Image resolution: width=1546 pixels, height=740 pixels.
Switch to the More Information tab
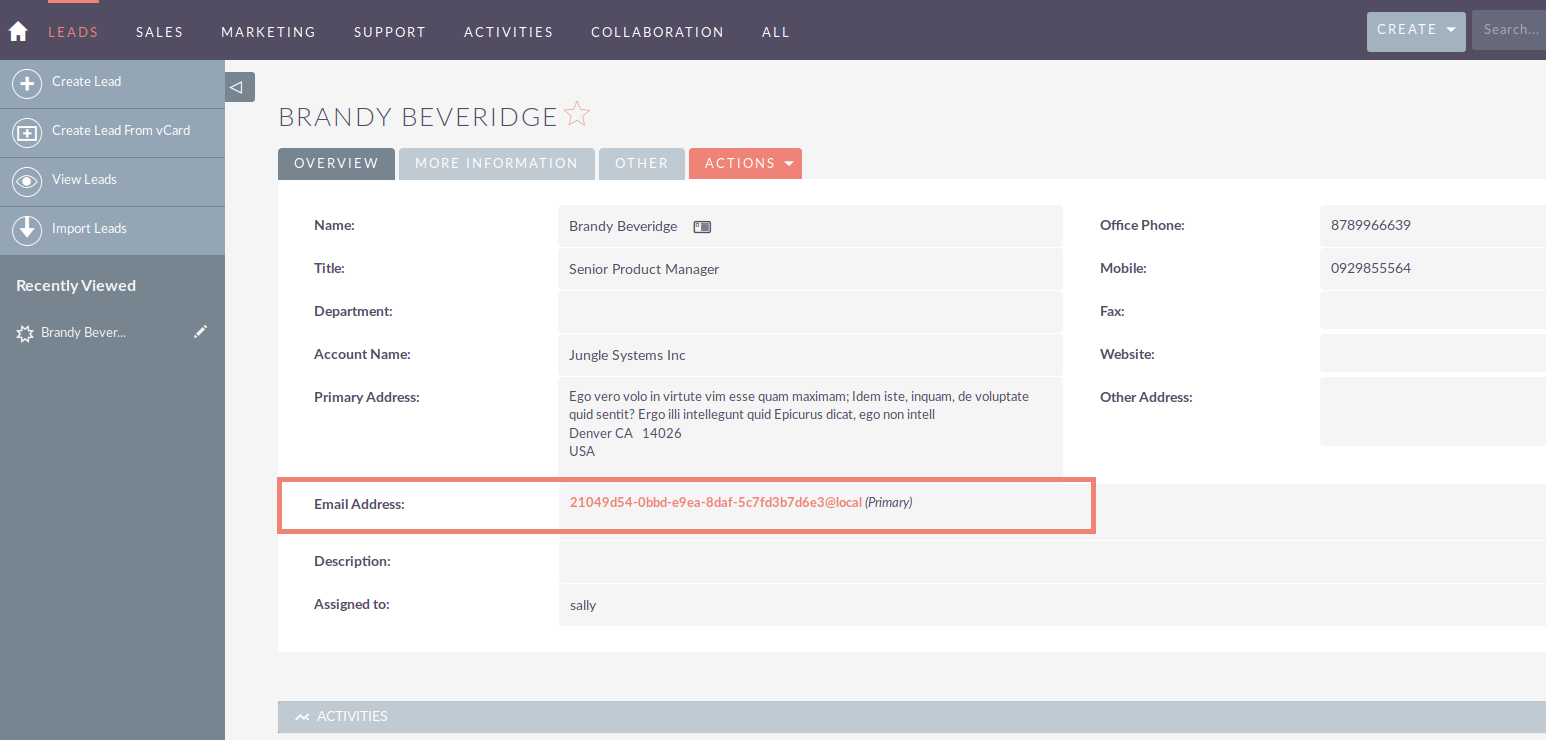point(496,164)
